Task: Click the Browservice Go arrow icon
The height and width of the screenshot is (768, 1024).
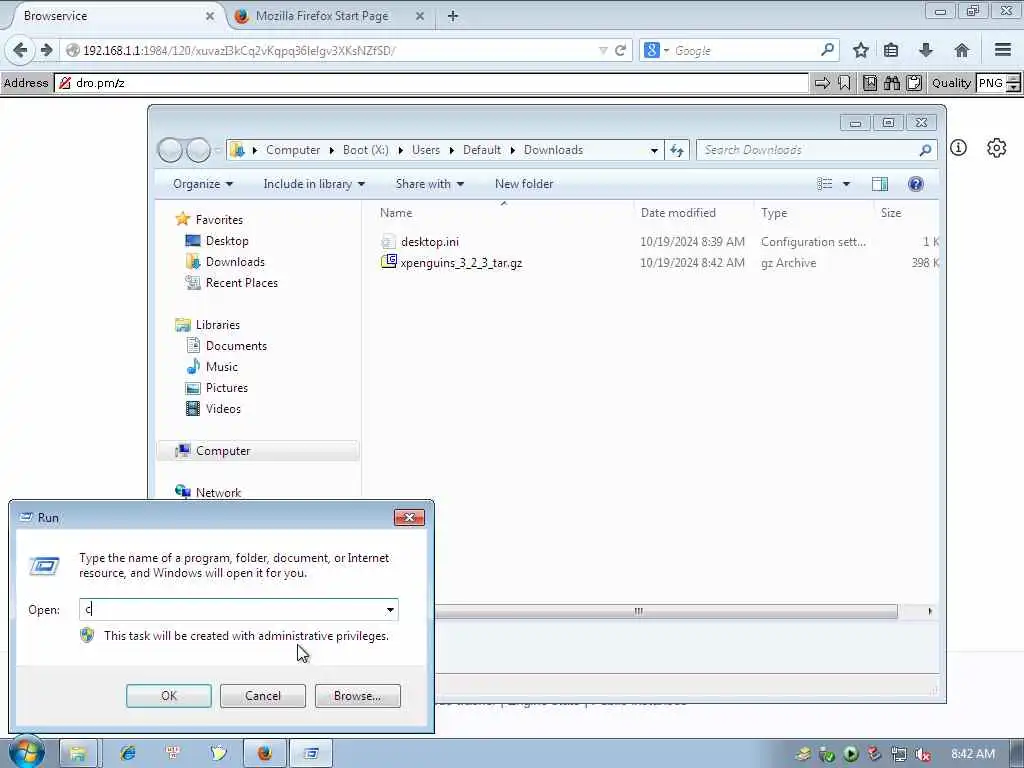Action: coord(822,83)
